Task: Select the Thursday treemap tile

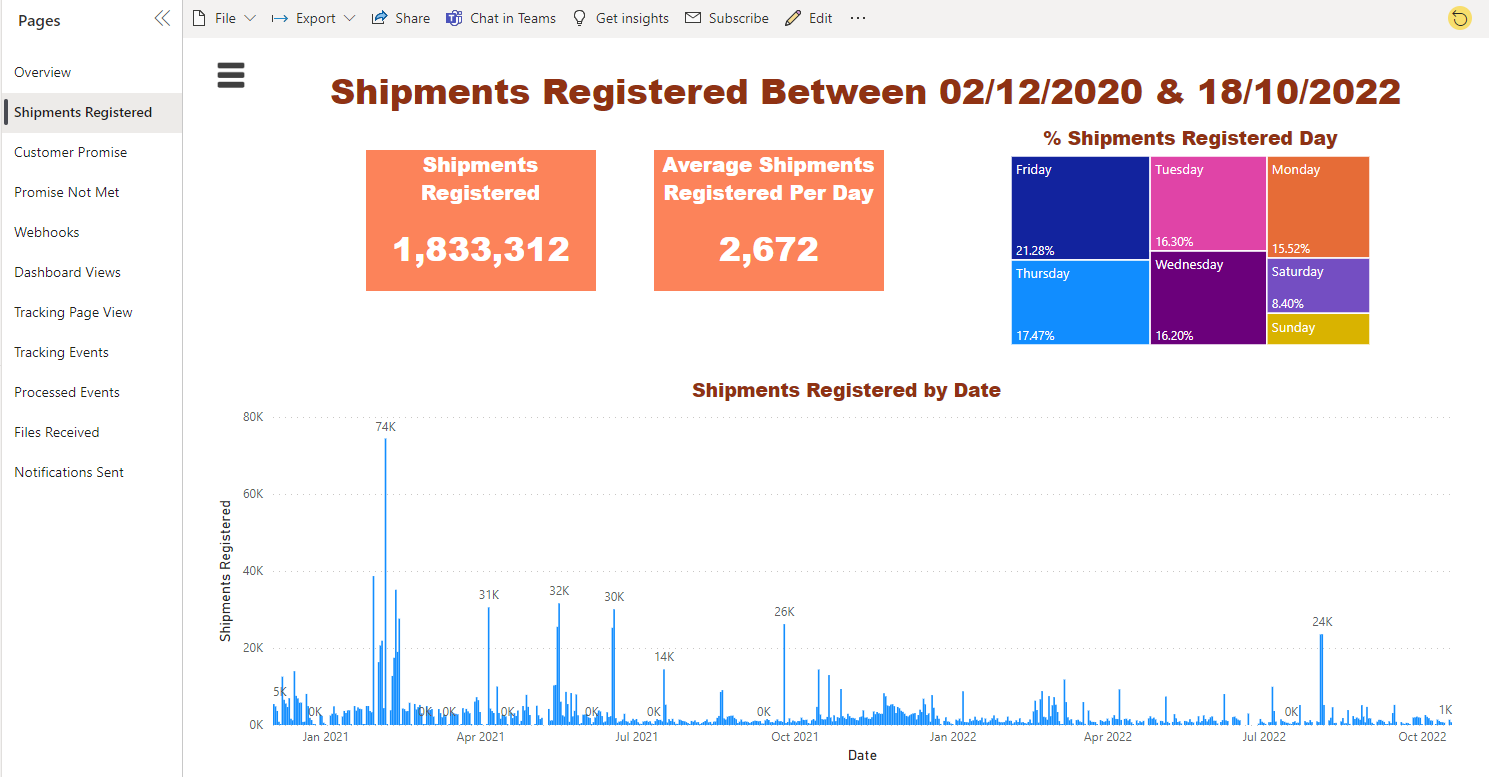Action: point(1080,302)
